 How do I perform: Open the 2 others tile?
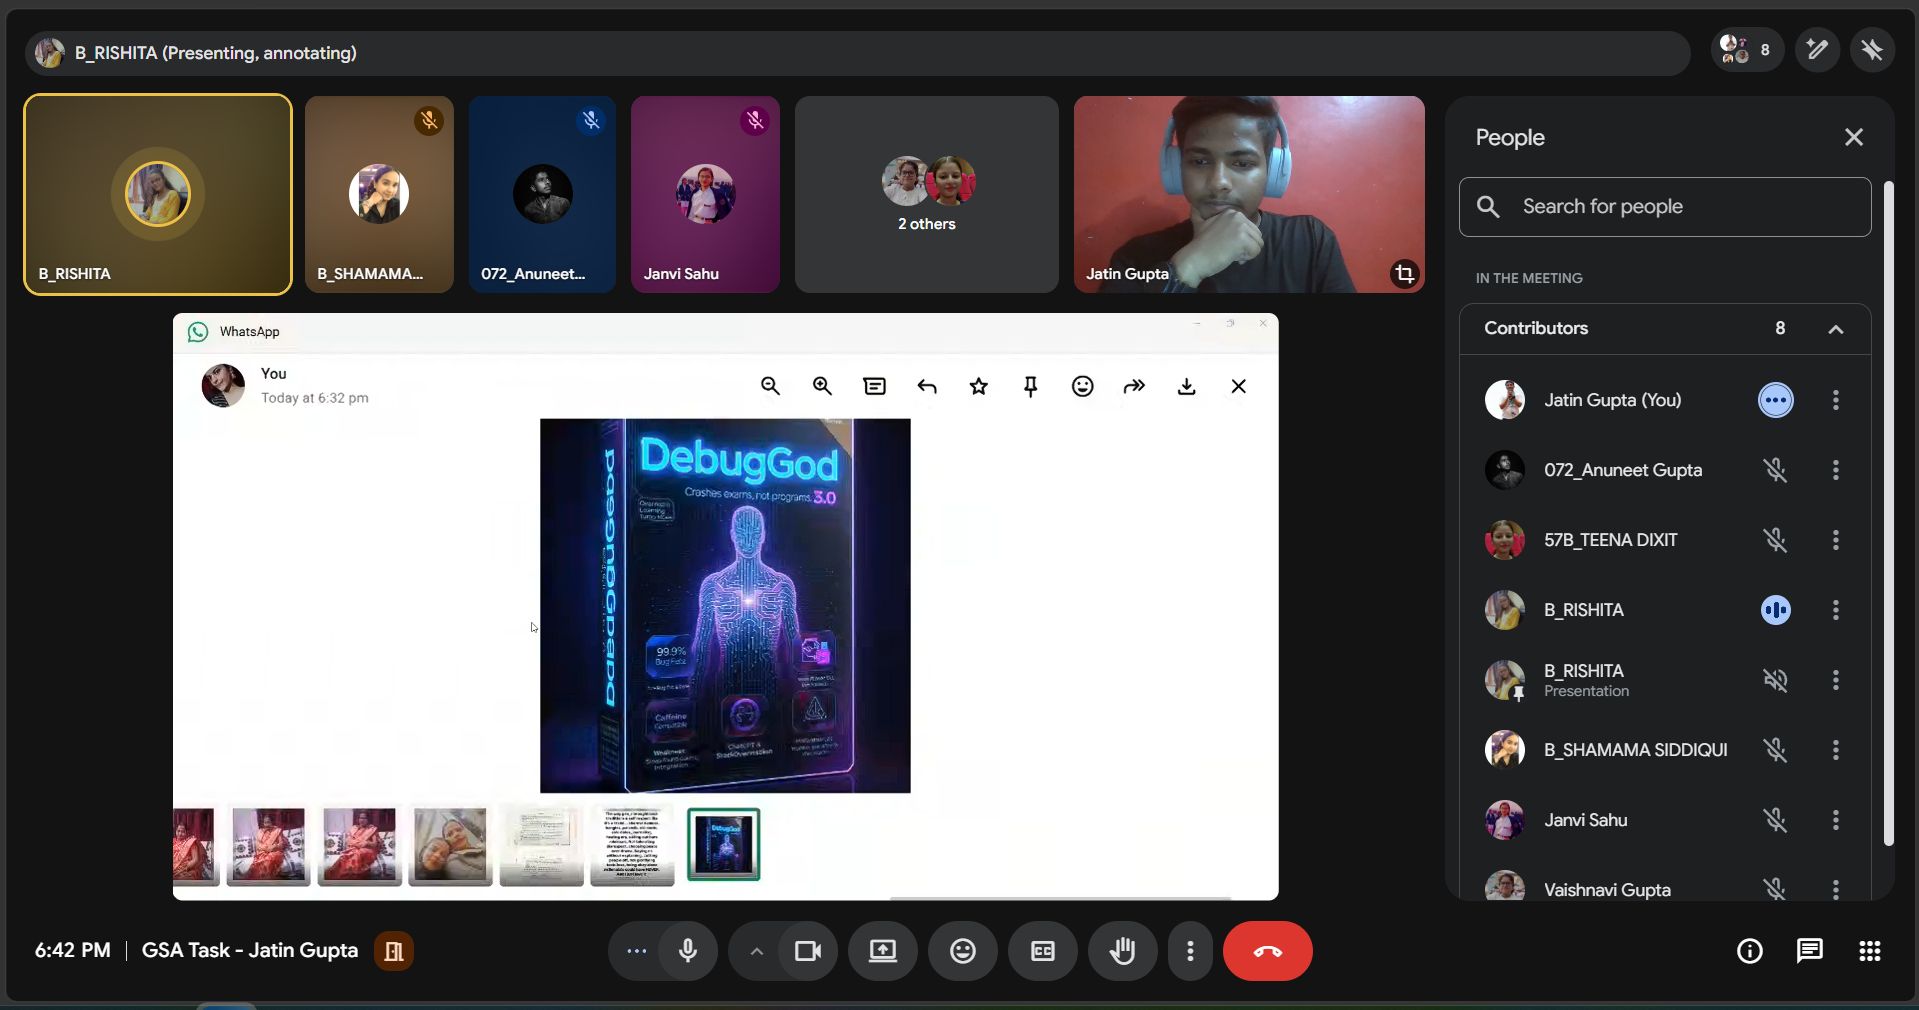click(927, 195)
